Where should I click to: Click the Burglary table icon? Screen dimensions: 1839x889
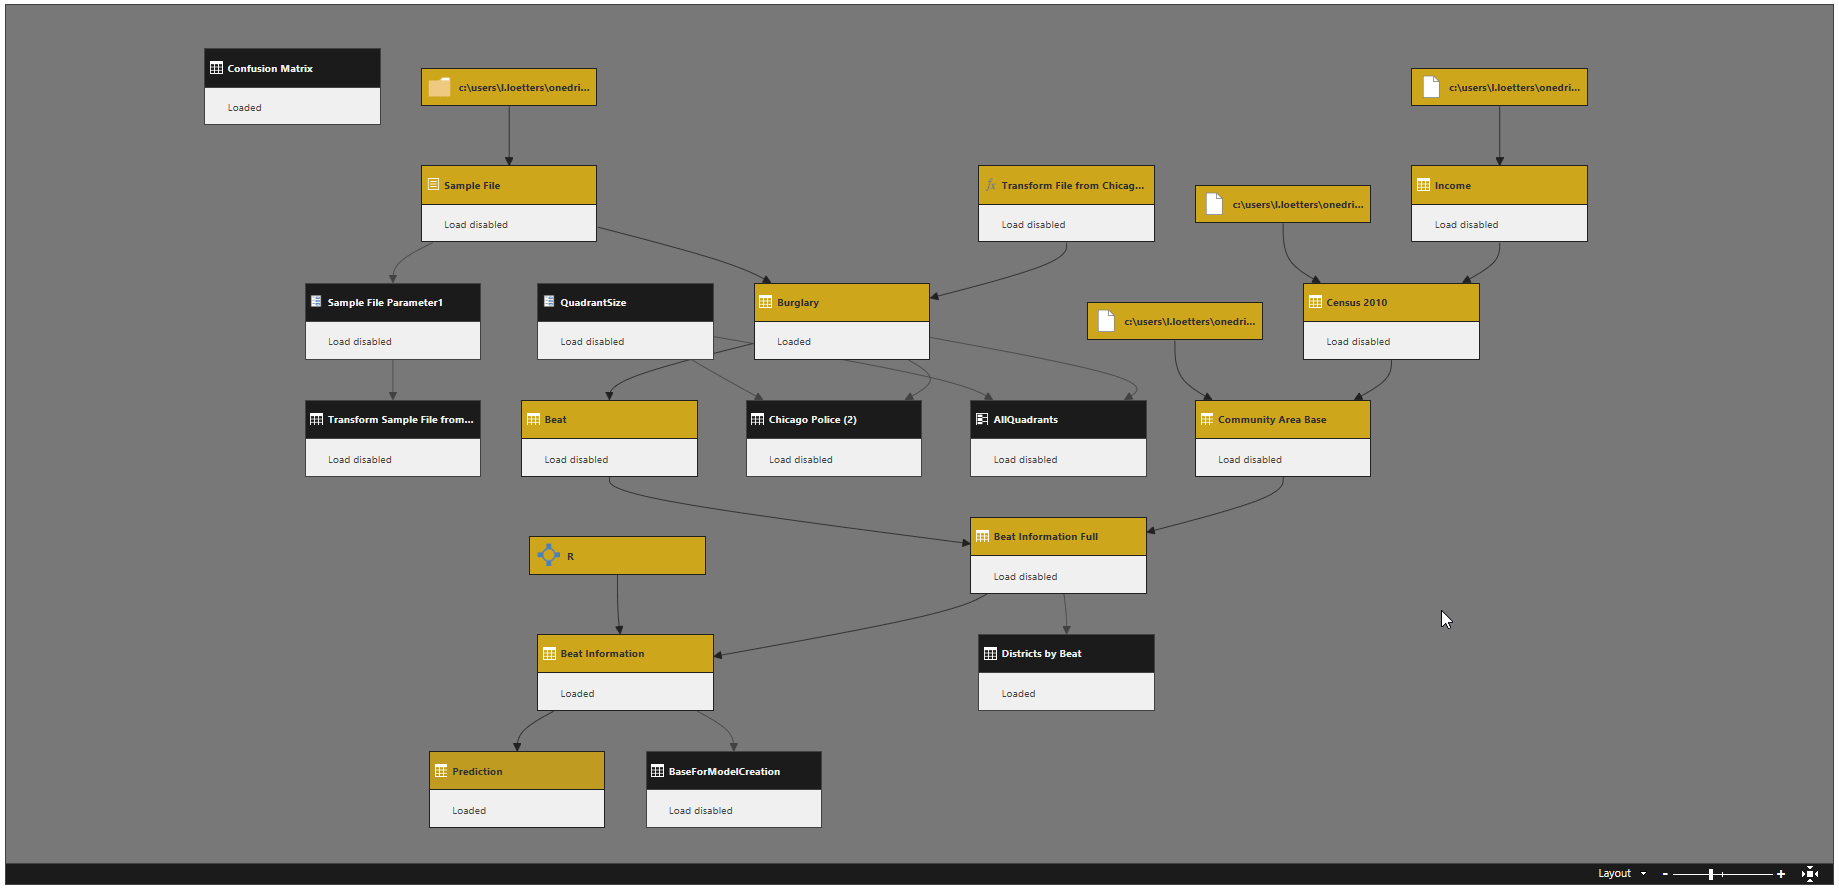[765, 302]
